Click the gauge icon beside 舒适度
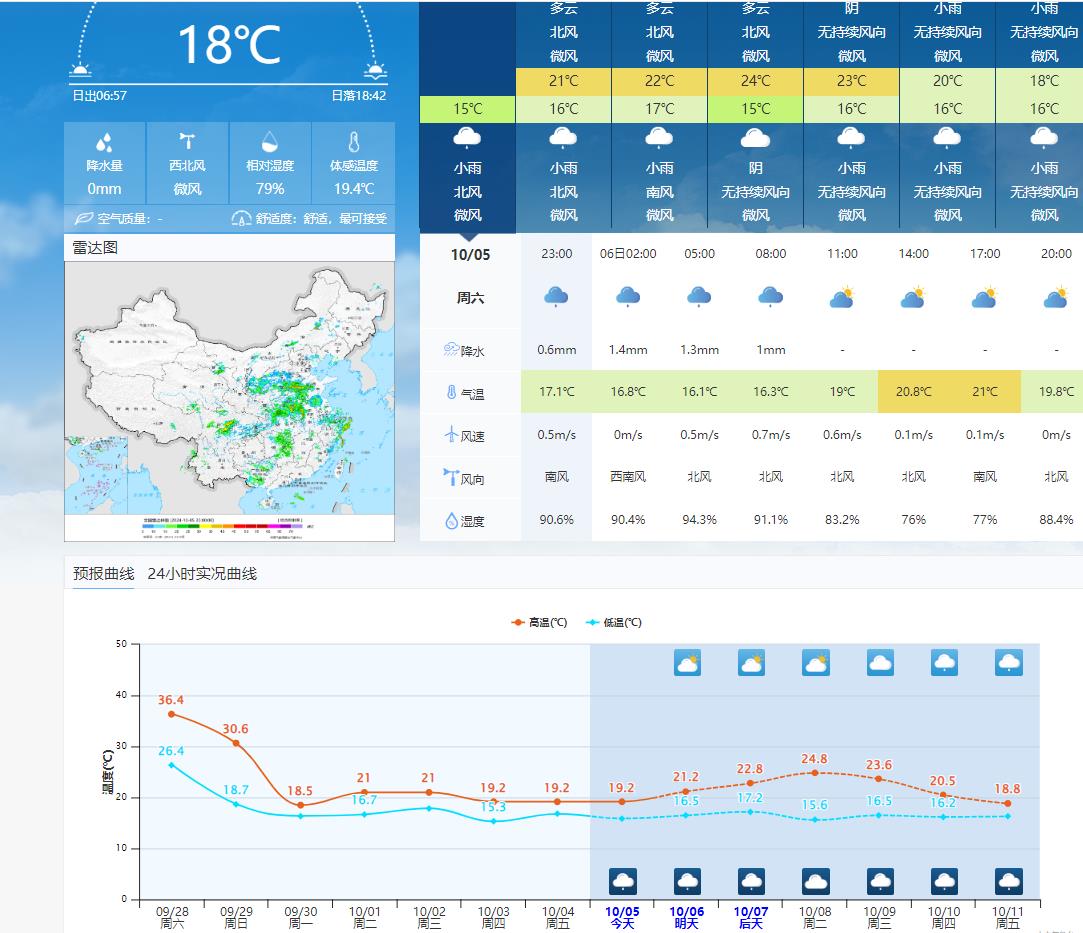Viewport: 1083px width, 933px height. (x=241, y=218)
